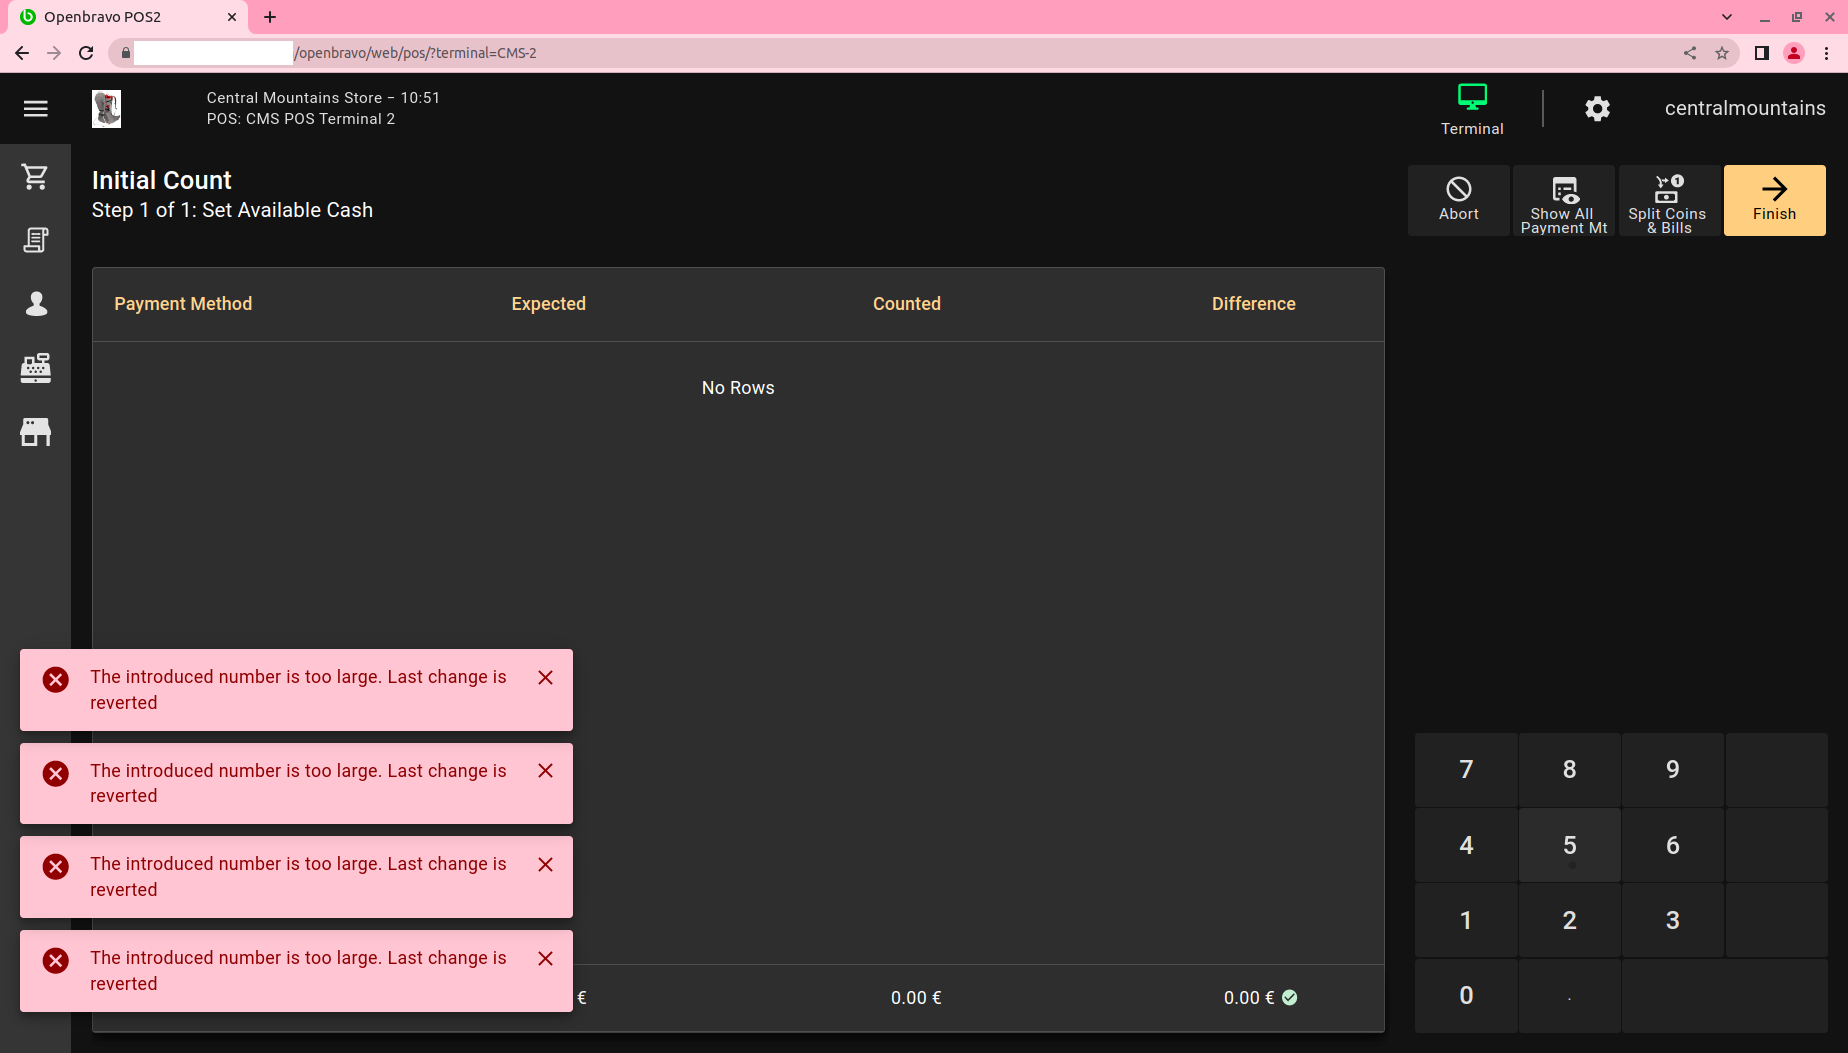
Task: Open the hamburger main menu
Action: 36,108
